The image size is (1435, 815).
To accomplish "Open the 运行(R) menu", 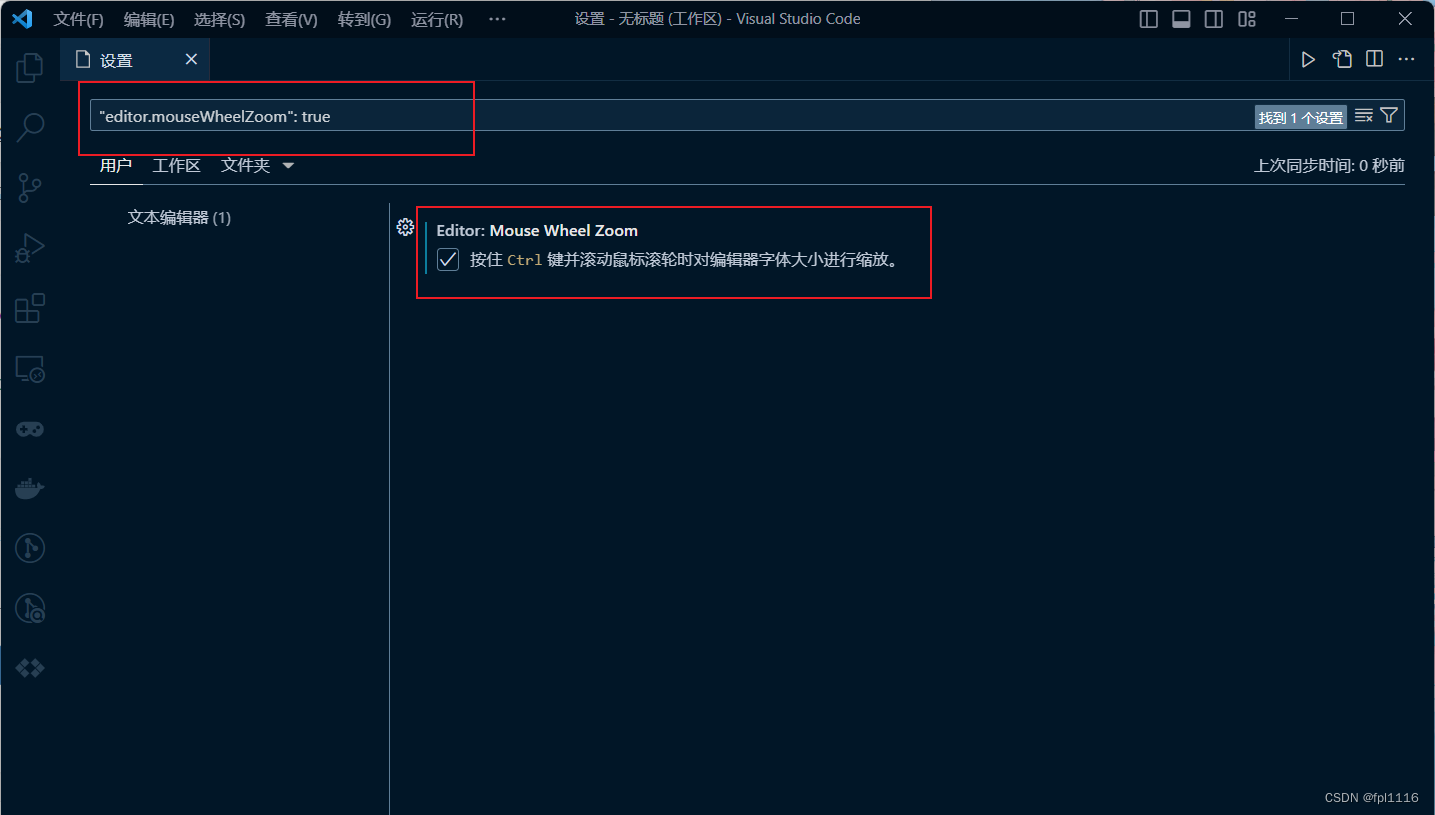I will click(437, 19).
